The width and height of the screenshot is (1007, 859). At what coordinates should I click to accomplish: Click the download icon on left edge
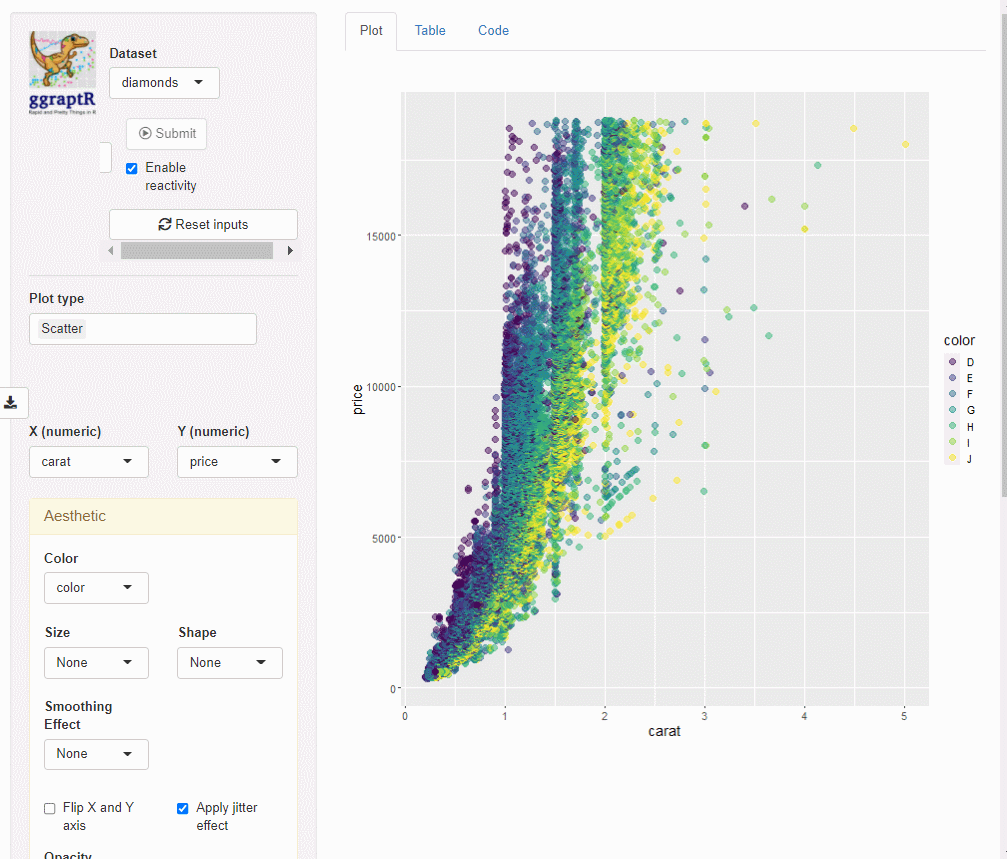click(x=11, y=402)
